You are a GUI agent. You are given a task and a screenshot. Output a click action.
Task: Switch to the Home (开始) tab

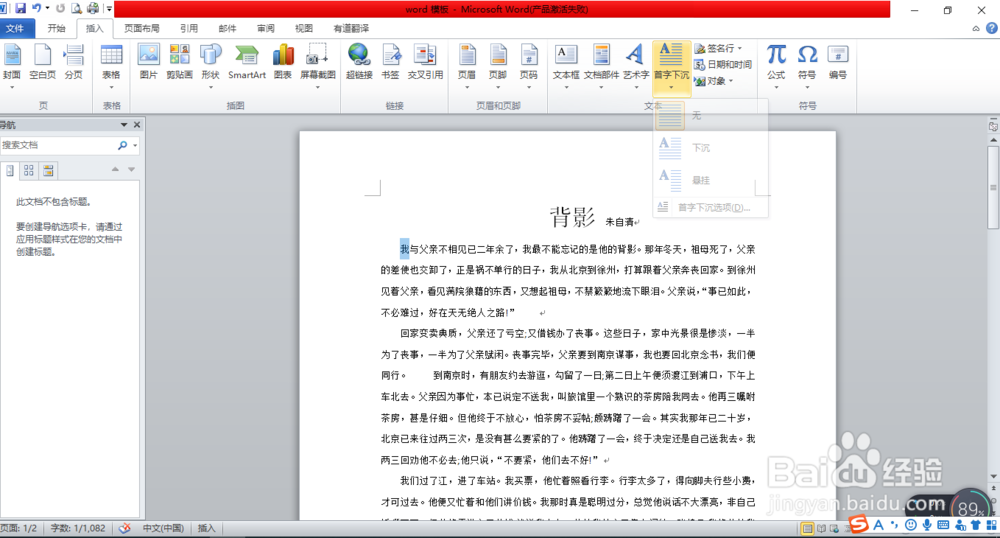point(56,28)
